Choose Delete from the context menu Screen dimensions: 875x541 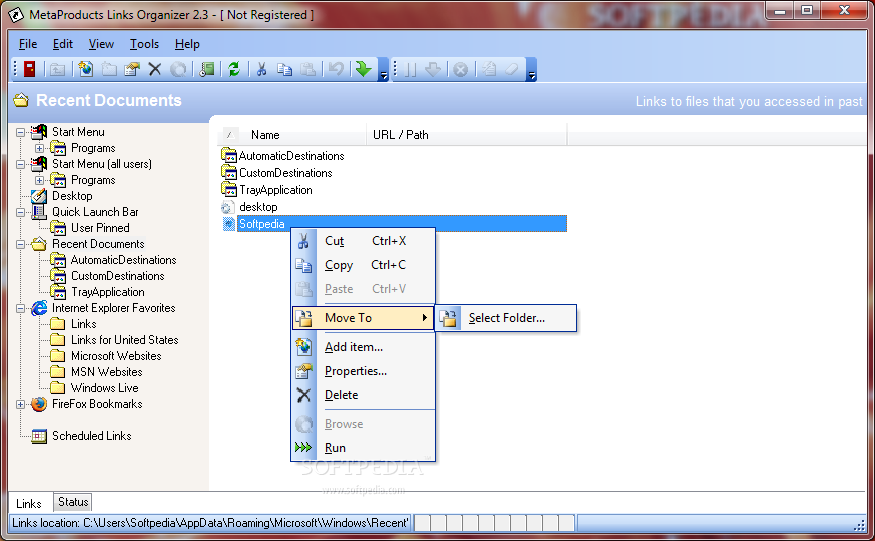[363, 395]
